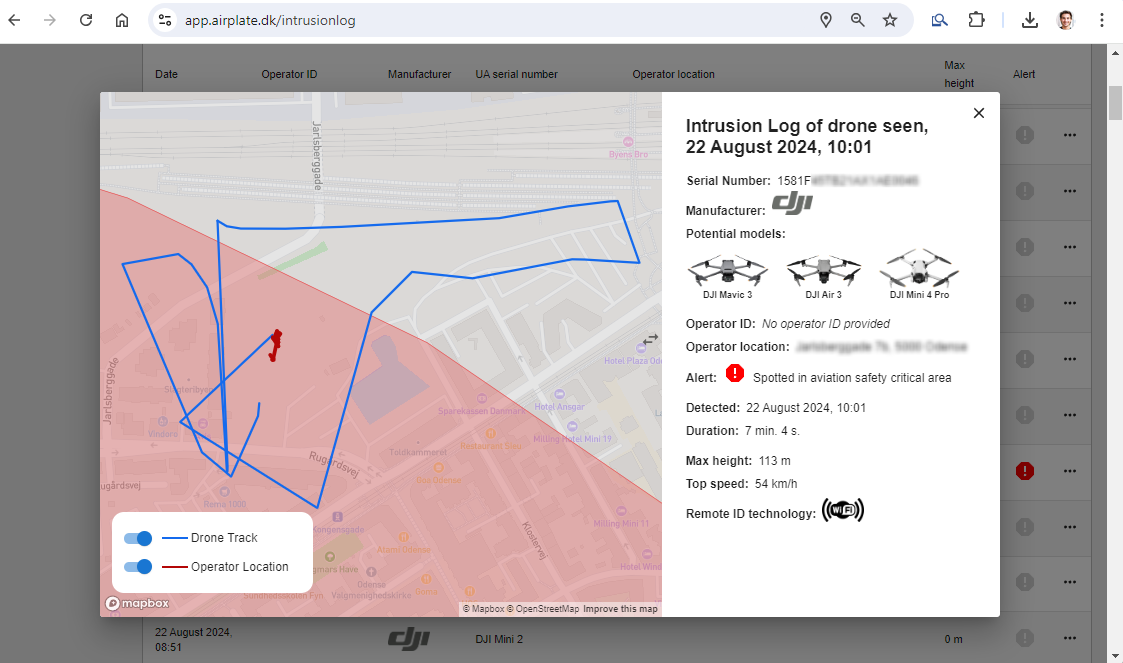Click the scrollbar down arrow
This screenshot has height=663, width=1123.
pos(1115,656)
